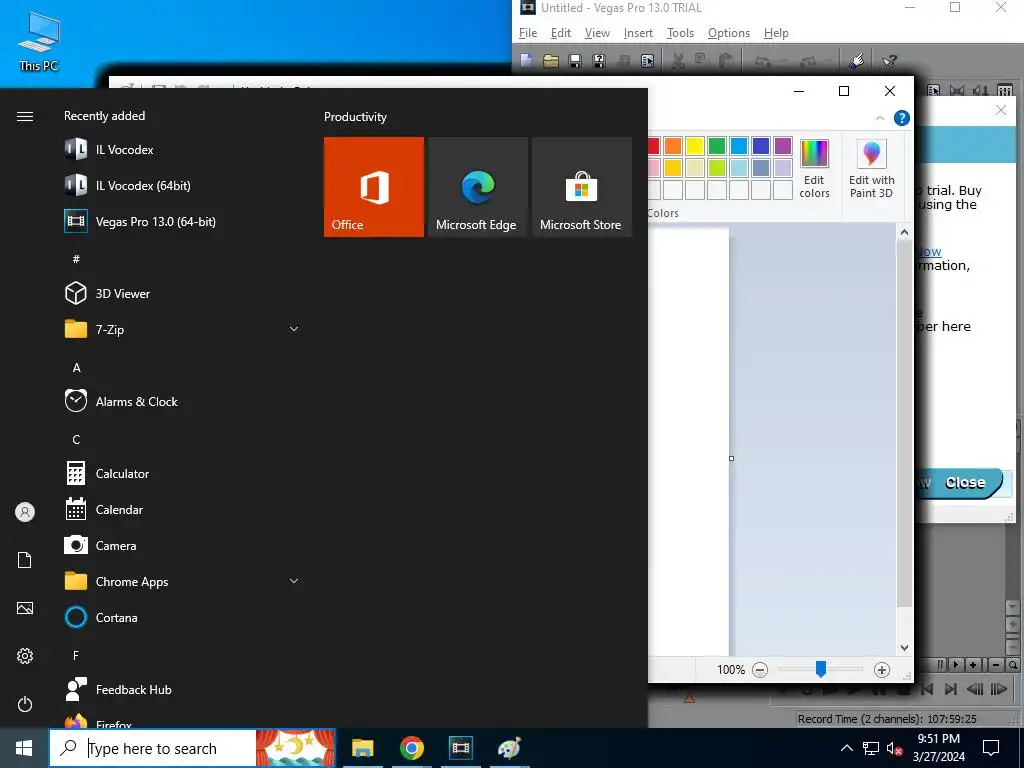Open the Vegas Insert menu

(x=638, y=33)
